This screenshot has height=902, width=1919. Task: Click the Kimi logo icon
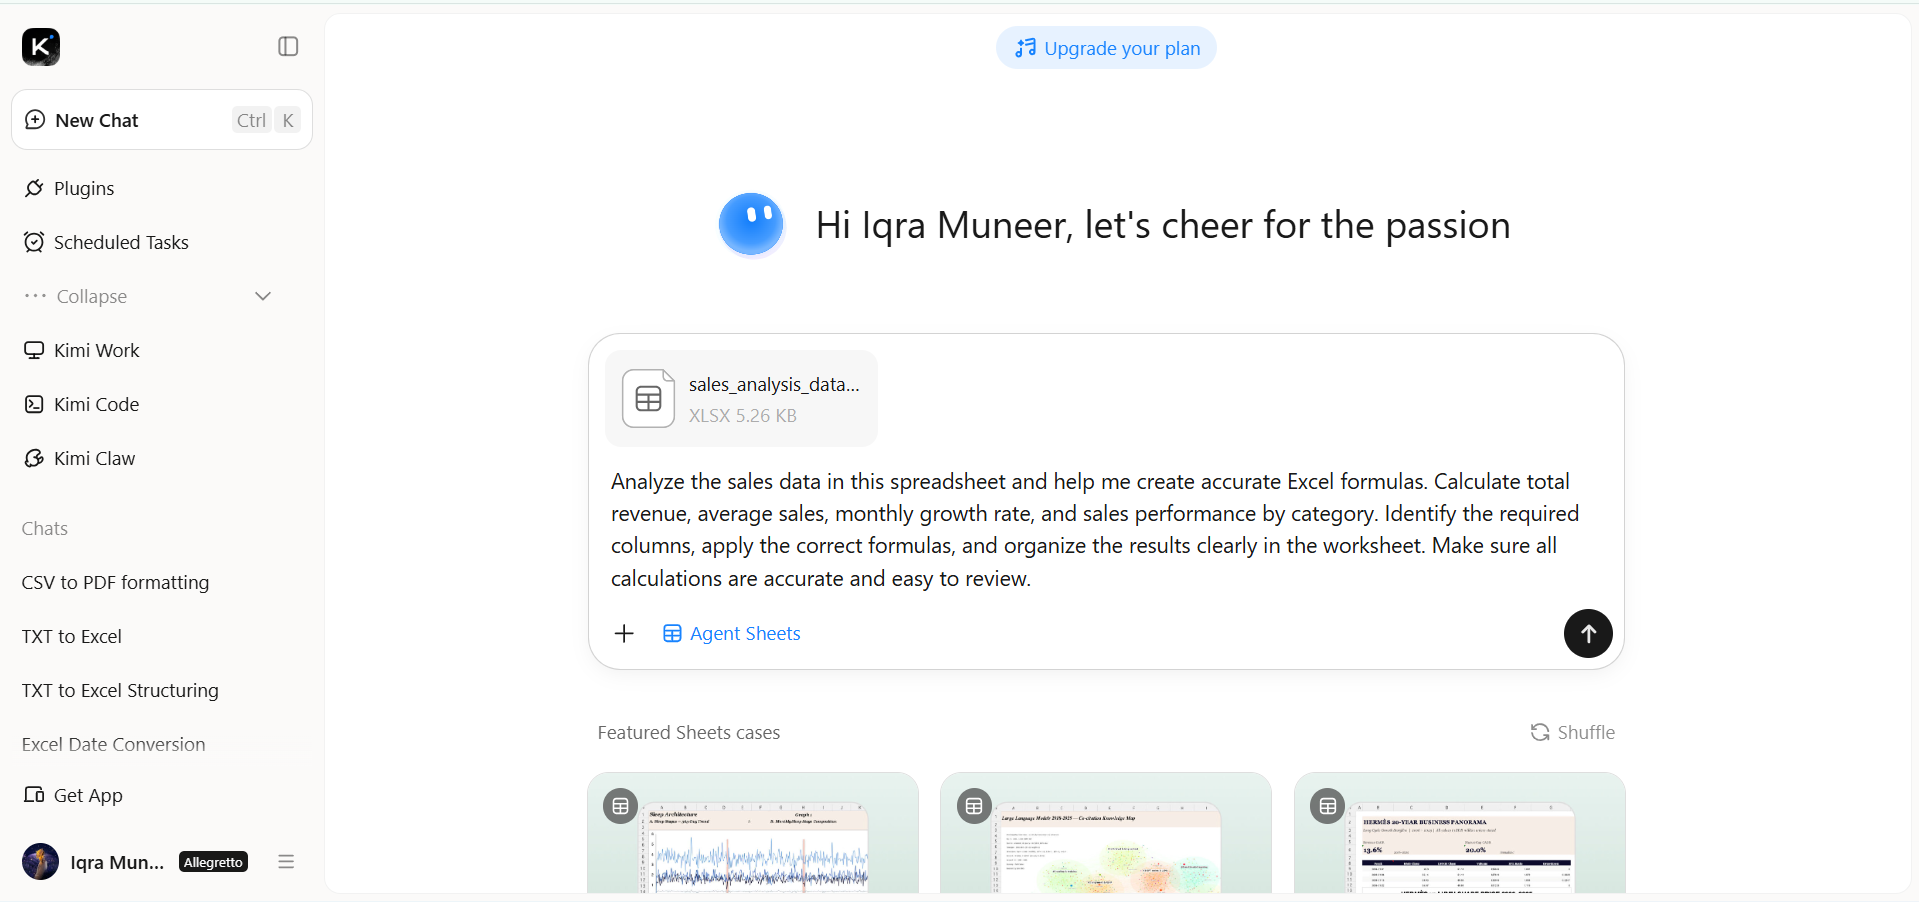(41, 47)
